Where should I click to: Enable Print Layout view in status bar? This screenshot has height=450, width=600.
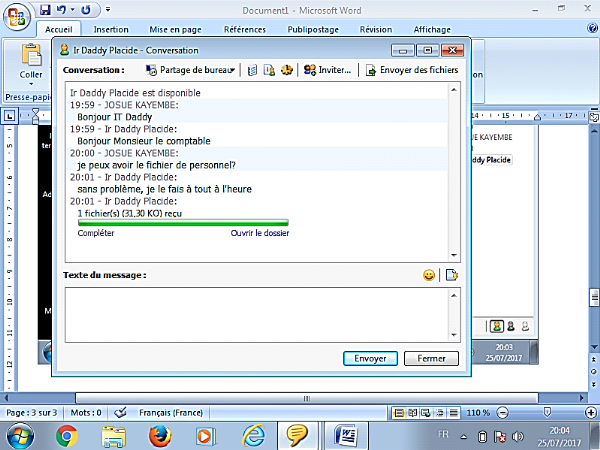399,413
